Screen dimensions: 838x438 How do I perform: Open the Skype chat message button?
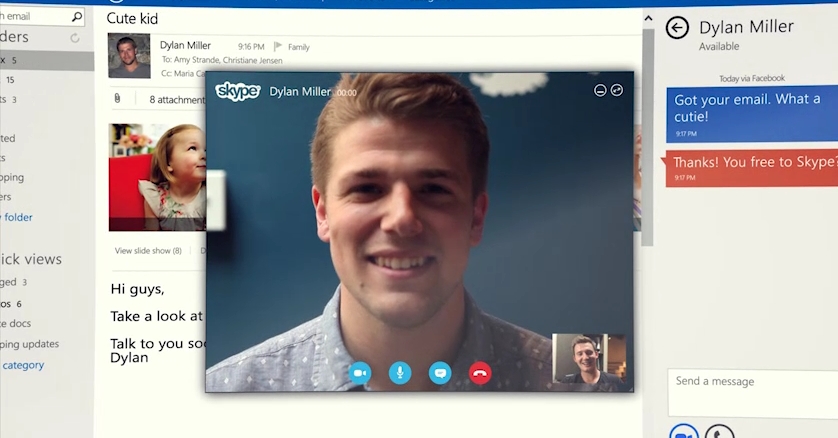click(440, 373)
